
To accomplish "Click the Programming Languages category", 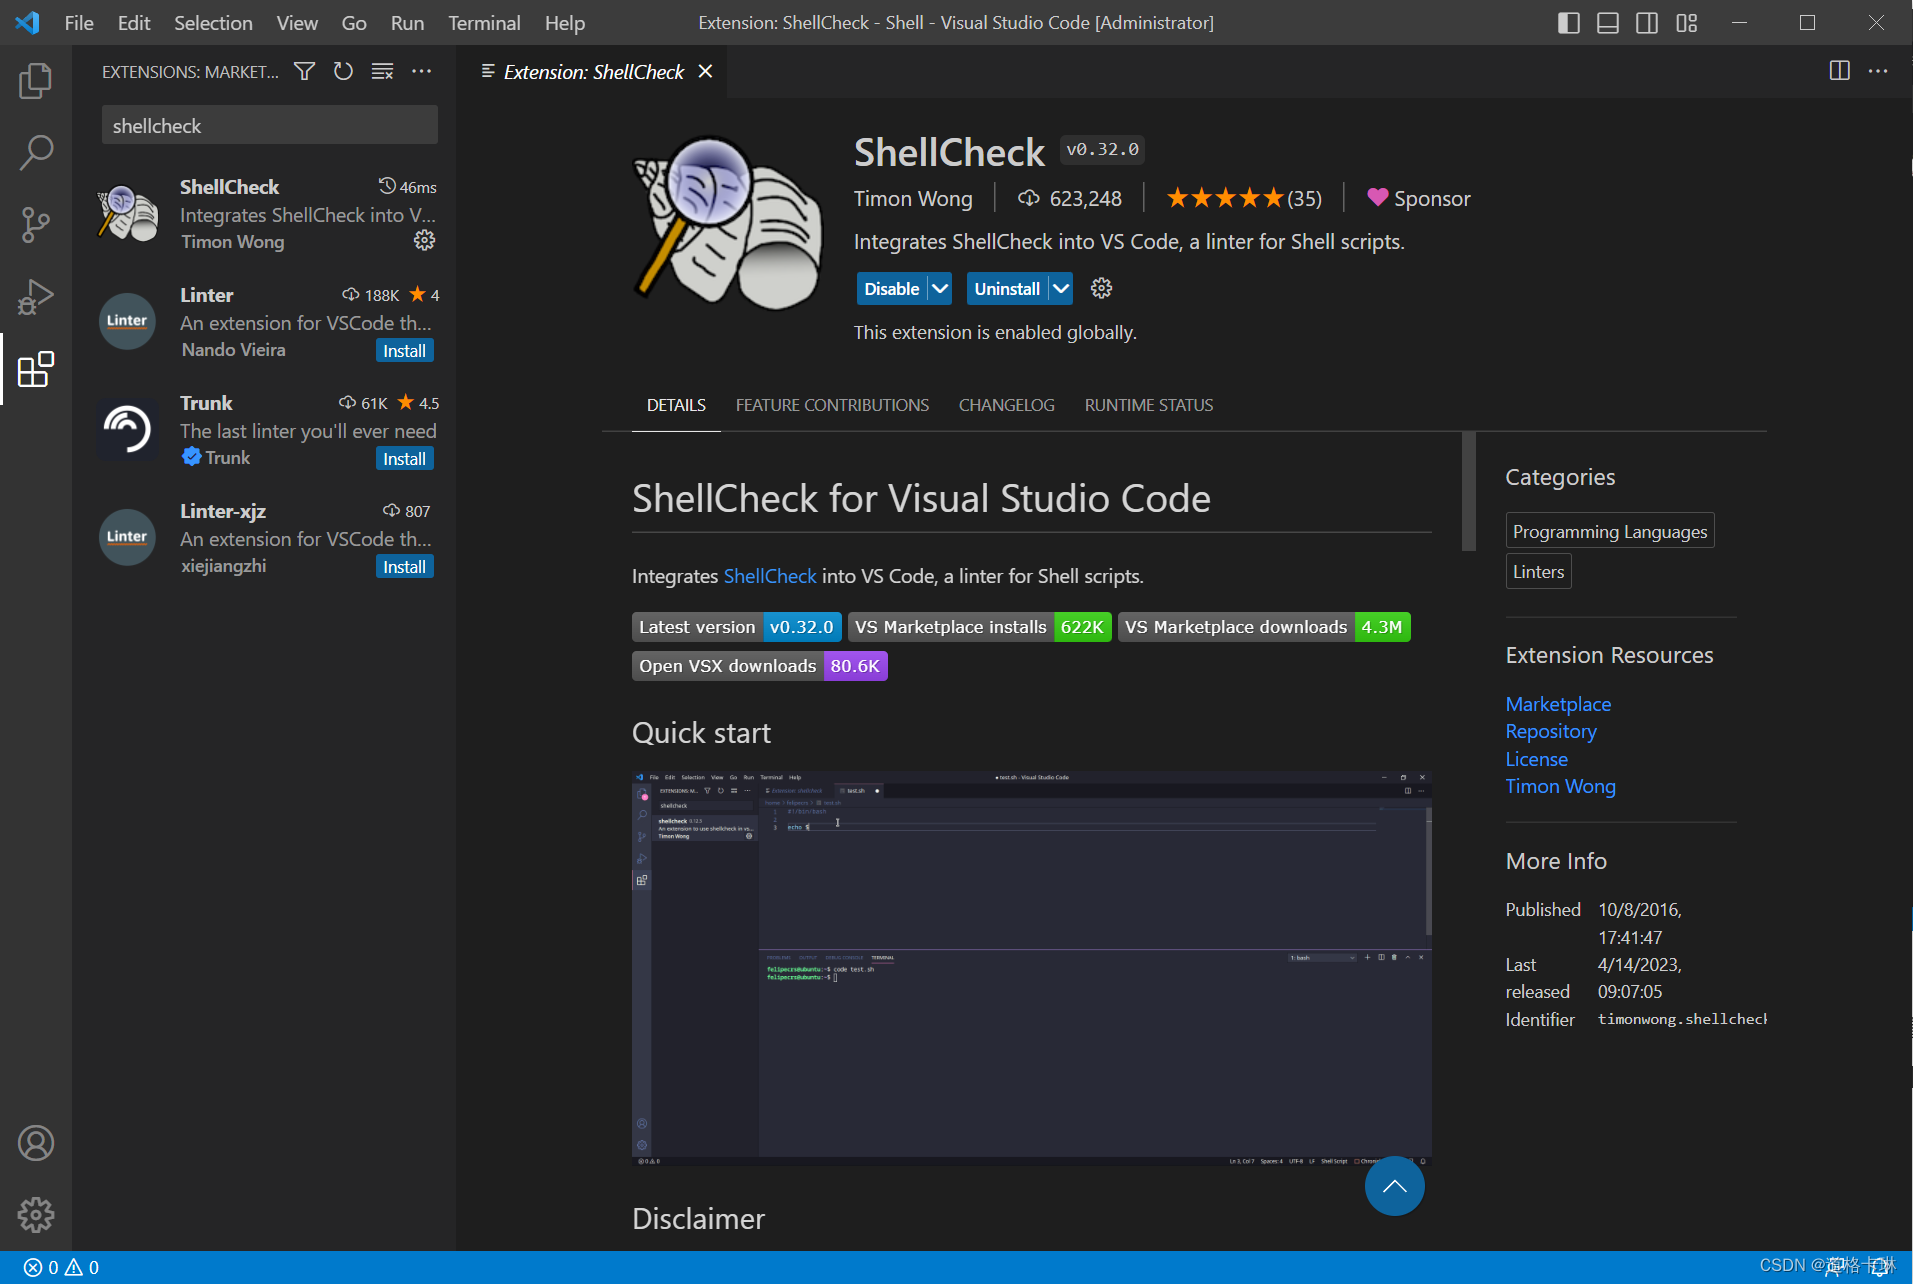I will click(1609, 531).
